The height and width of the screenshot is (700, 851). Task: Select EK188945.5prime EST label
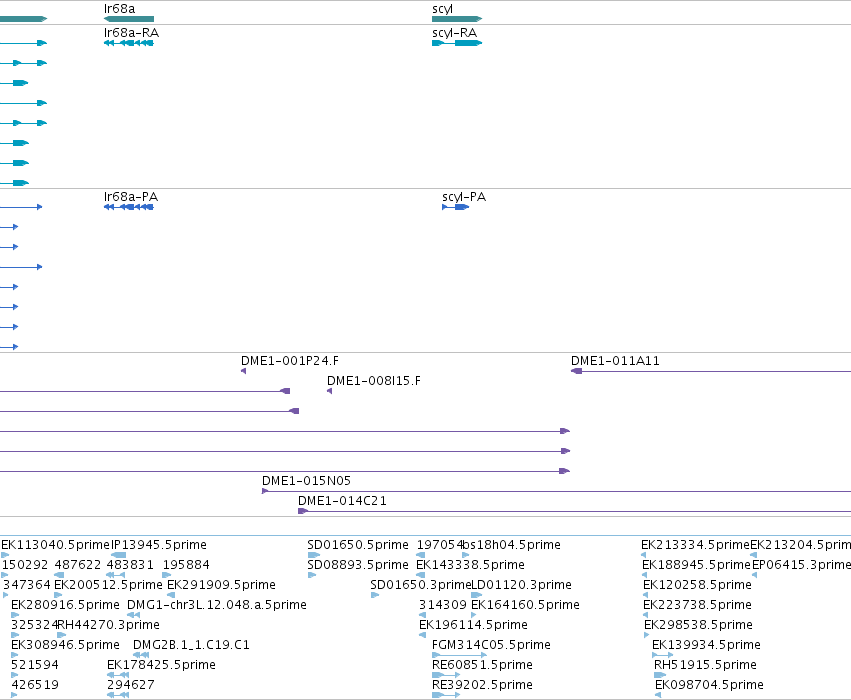(696, 564)
